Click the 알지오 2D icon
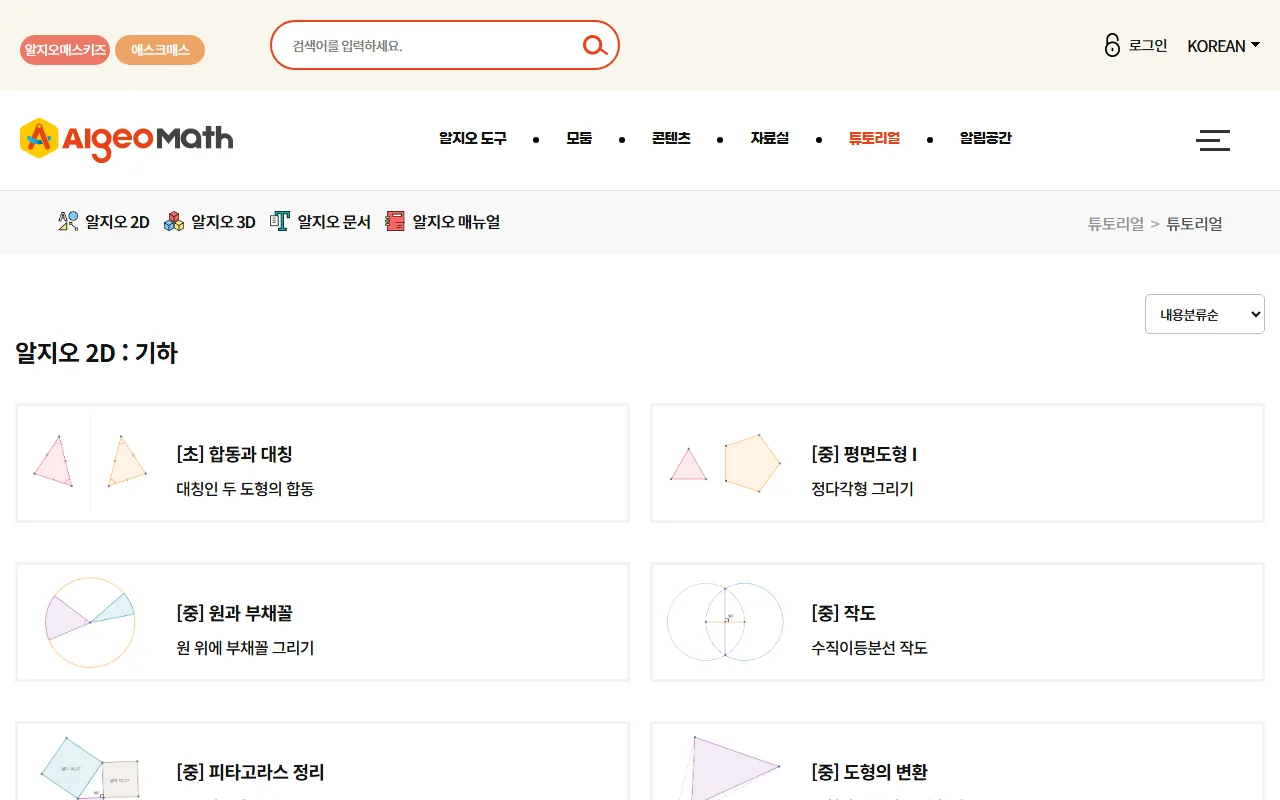The height and width of the screenshot is (800, 1280). (x=68, y=221)
